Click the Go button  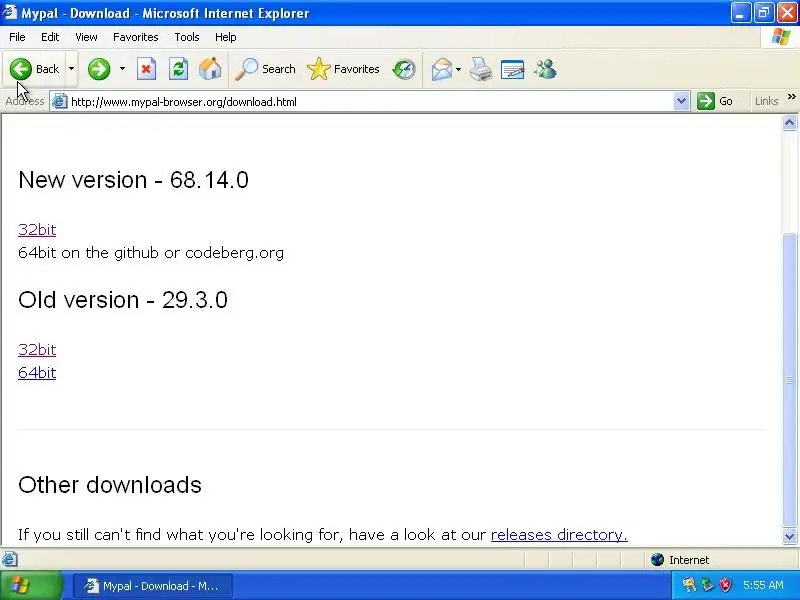(715, 102)
